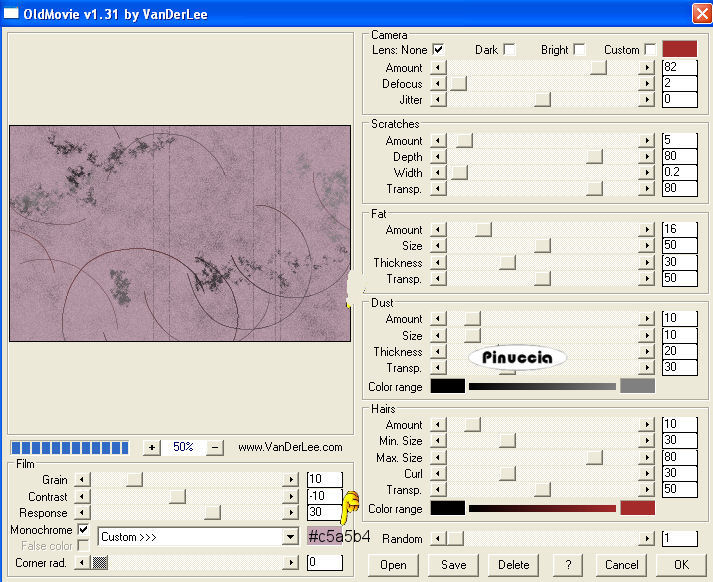Click the Open preset button

point(393,564)
